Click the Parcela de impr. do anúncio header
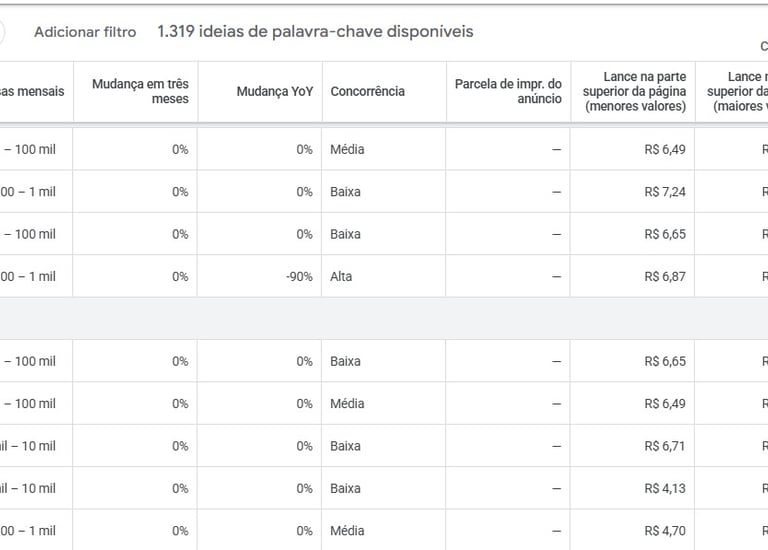768x550 pixels. coord(508,91)
